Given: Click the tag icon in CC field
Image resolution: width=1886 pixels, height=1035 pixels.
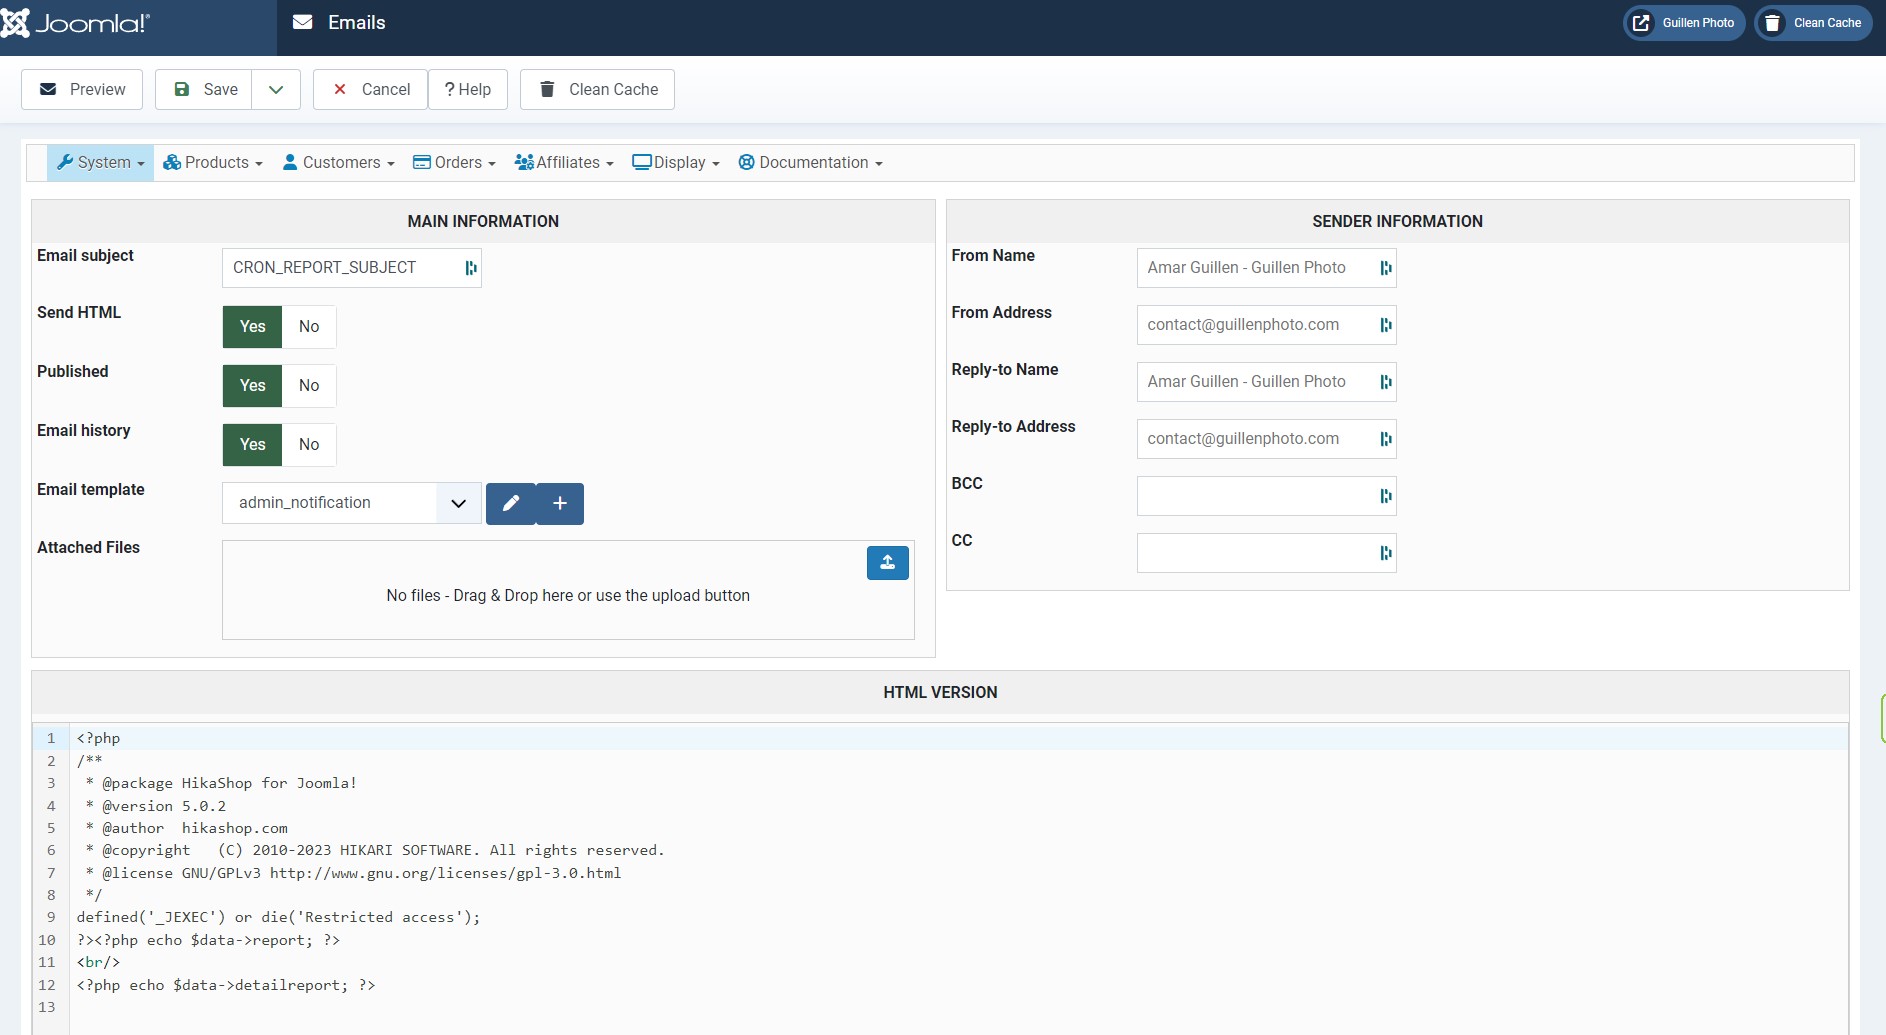Looking at the screenshot, I should coord(1385,553).
